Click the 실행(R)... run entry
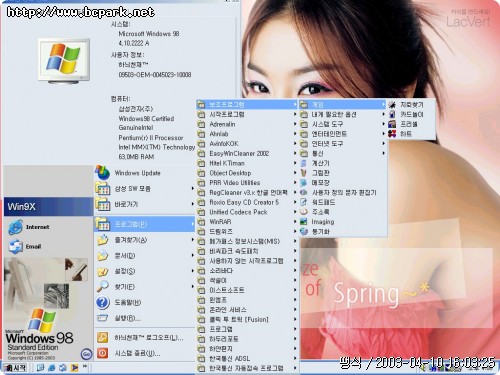 click(x=144, y=318)
